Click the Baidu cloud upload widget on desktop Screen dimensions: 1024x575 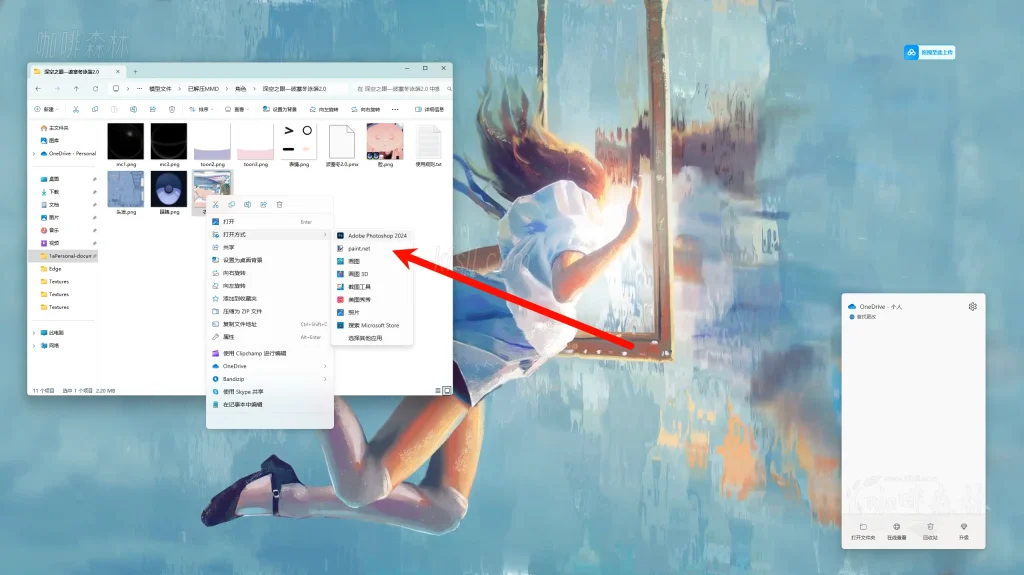929,52
